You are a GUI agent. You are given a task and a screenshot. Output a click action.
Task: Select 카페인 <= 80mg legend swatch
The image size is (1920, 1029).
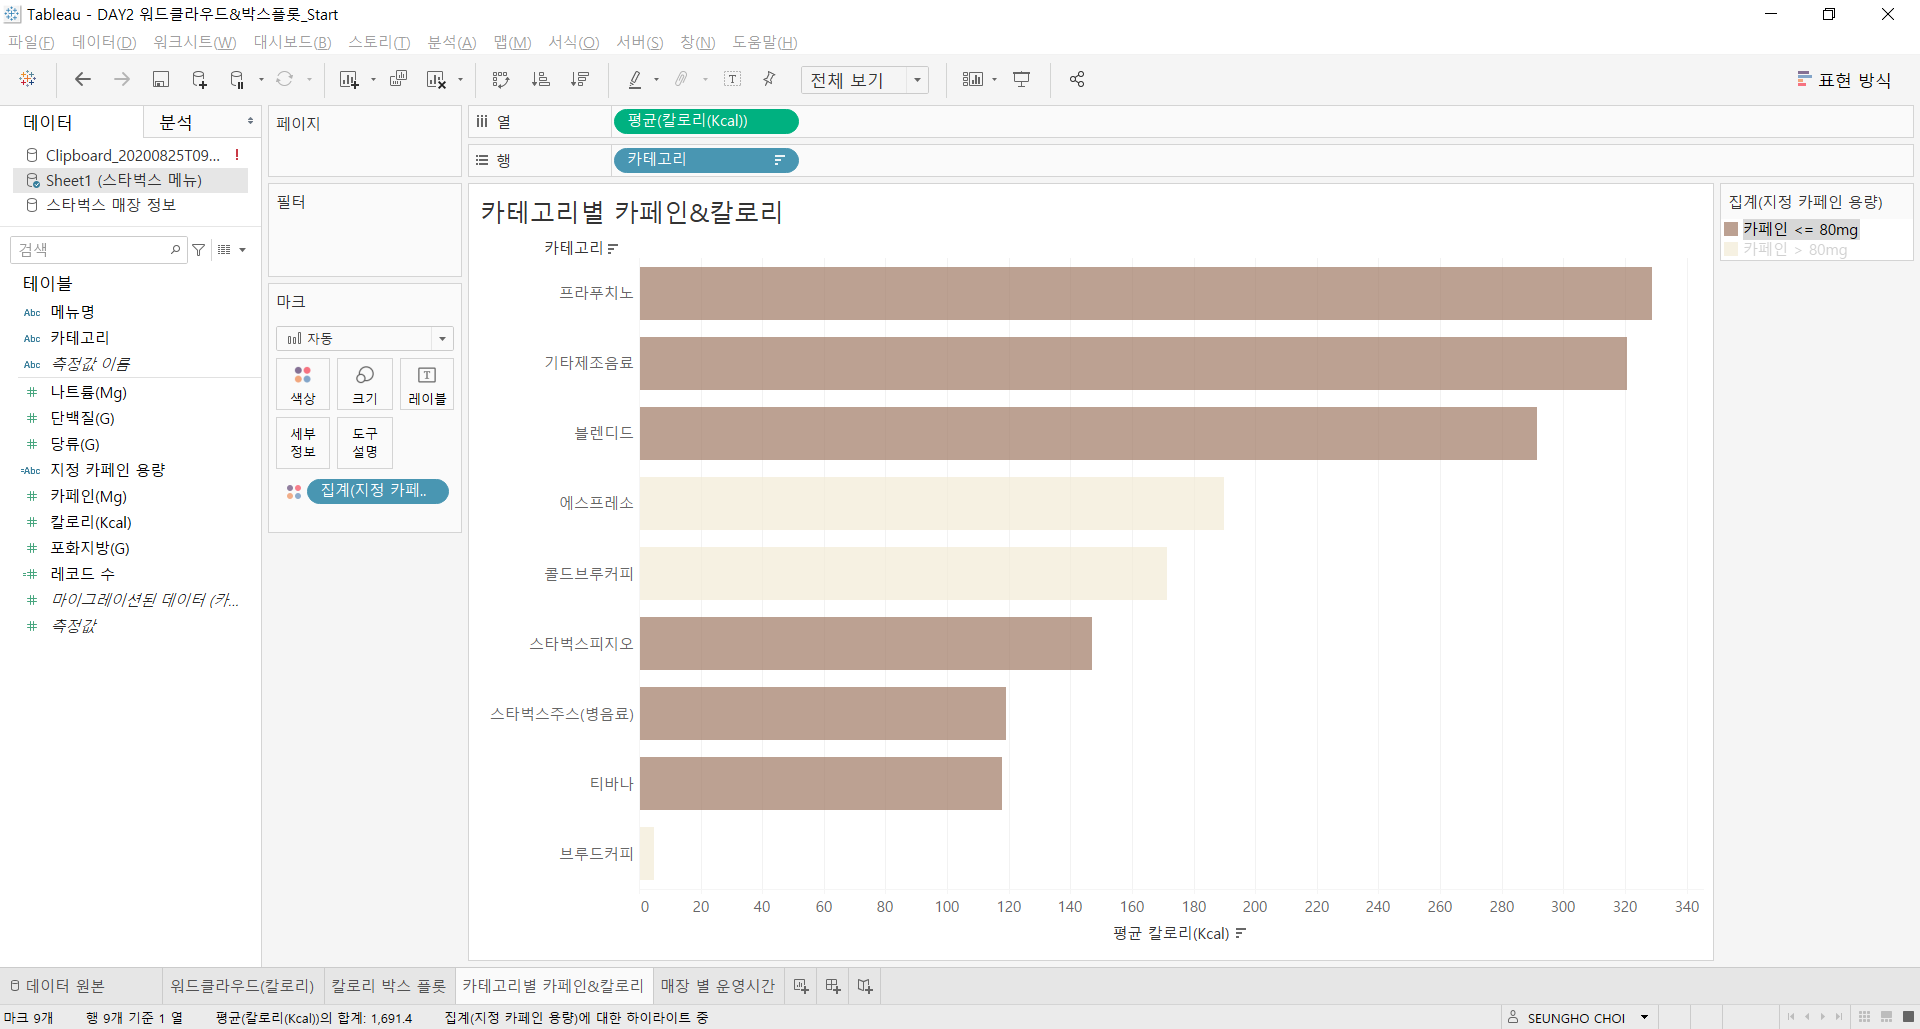[x=1731, y=229]
